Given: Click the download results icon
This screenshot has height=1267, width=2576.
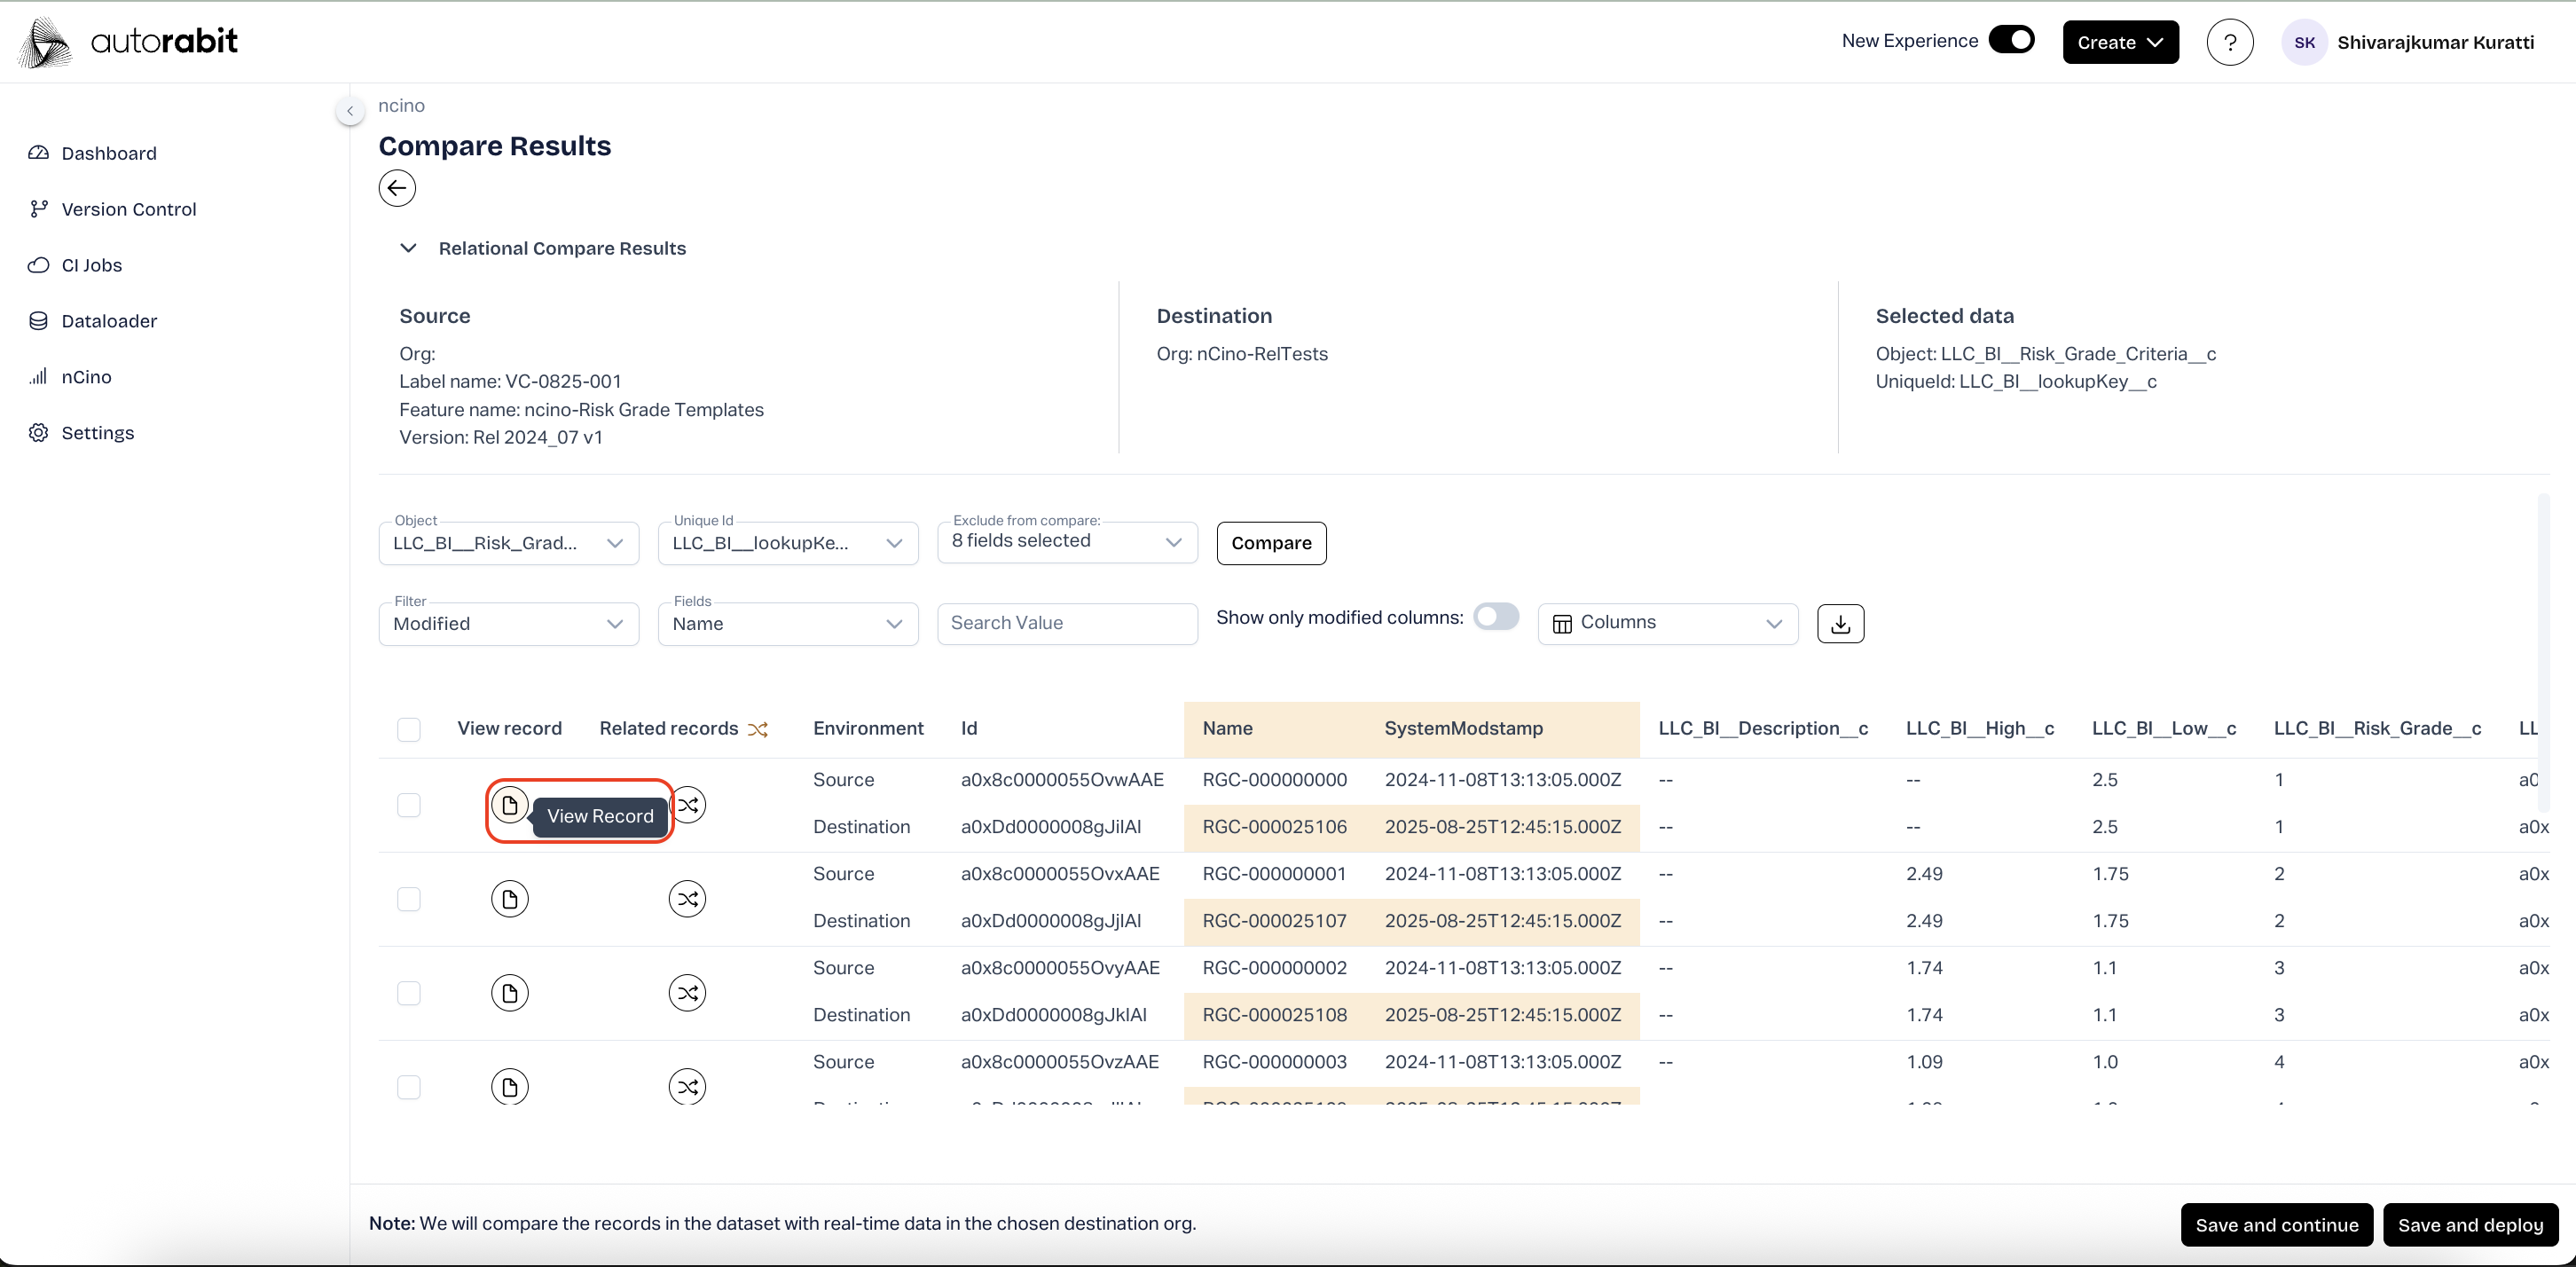Looking at the screenshot, I should [1840, 623].
